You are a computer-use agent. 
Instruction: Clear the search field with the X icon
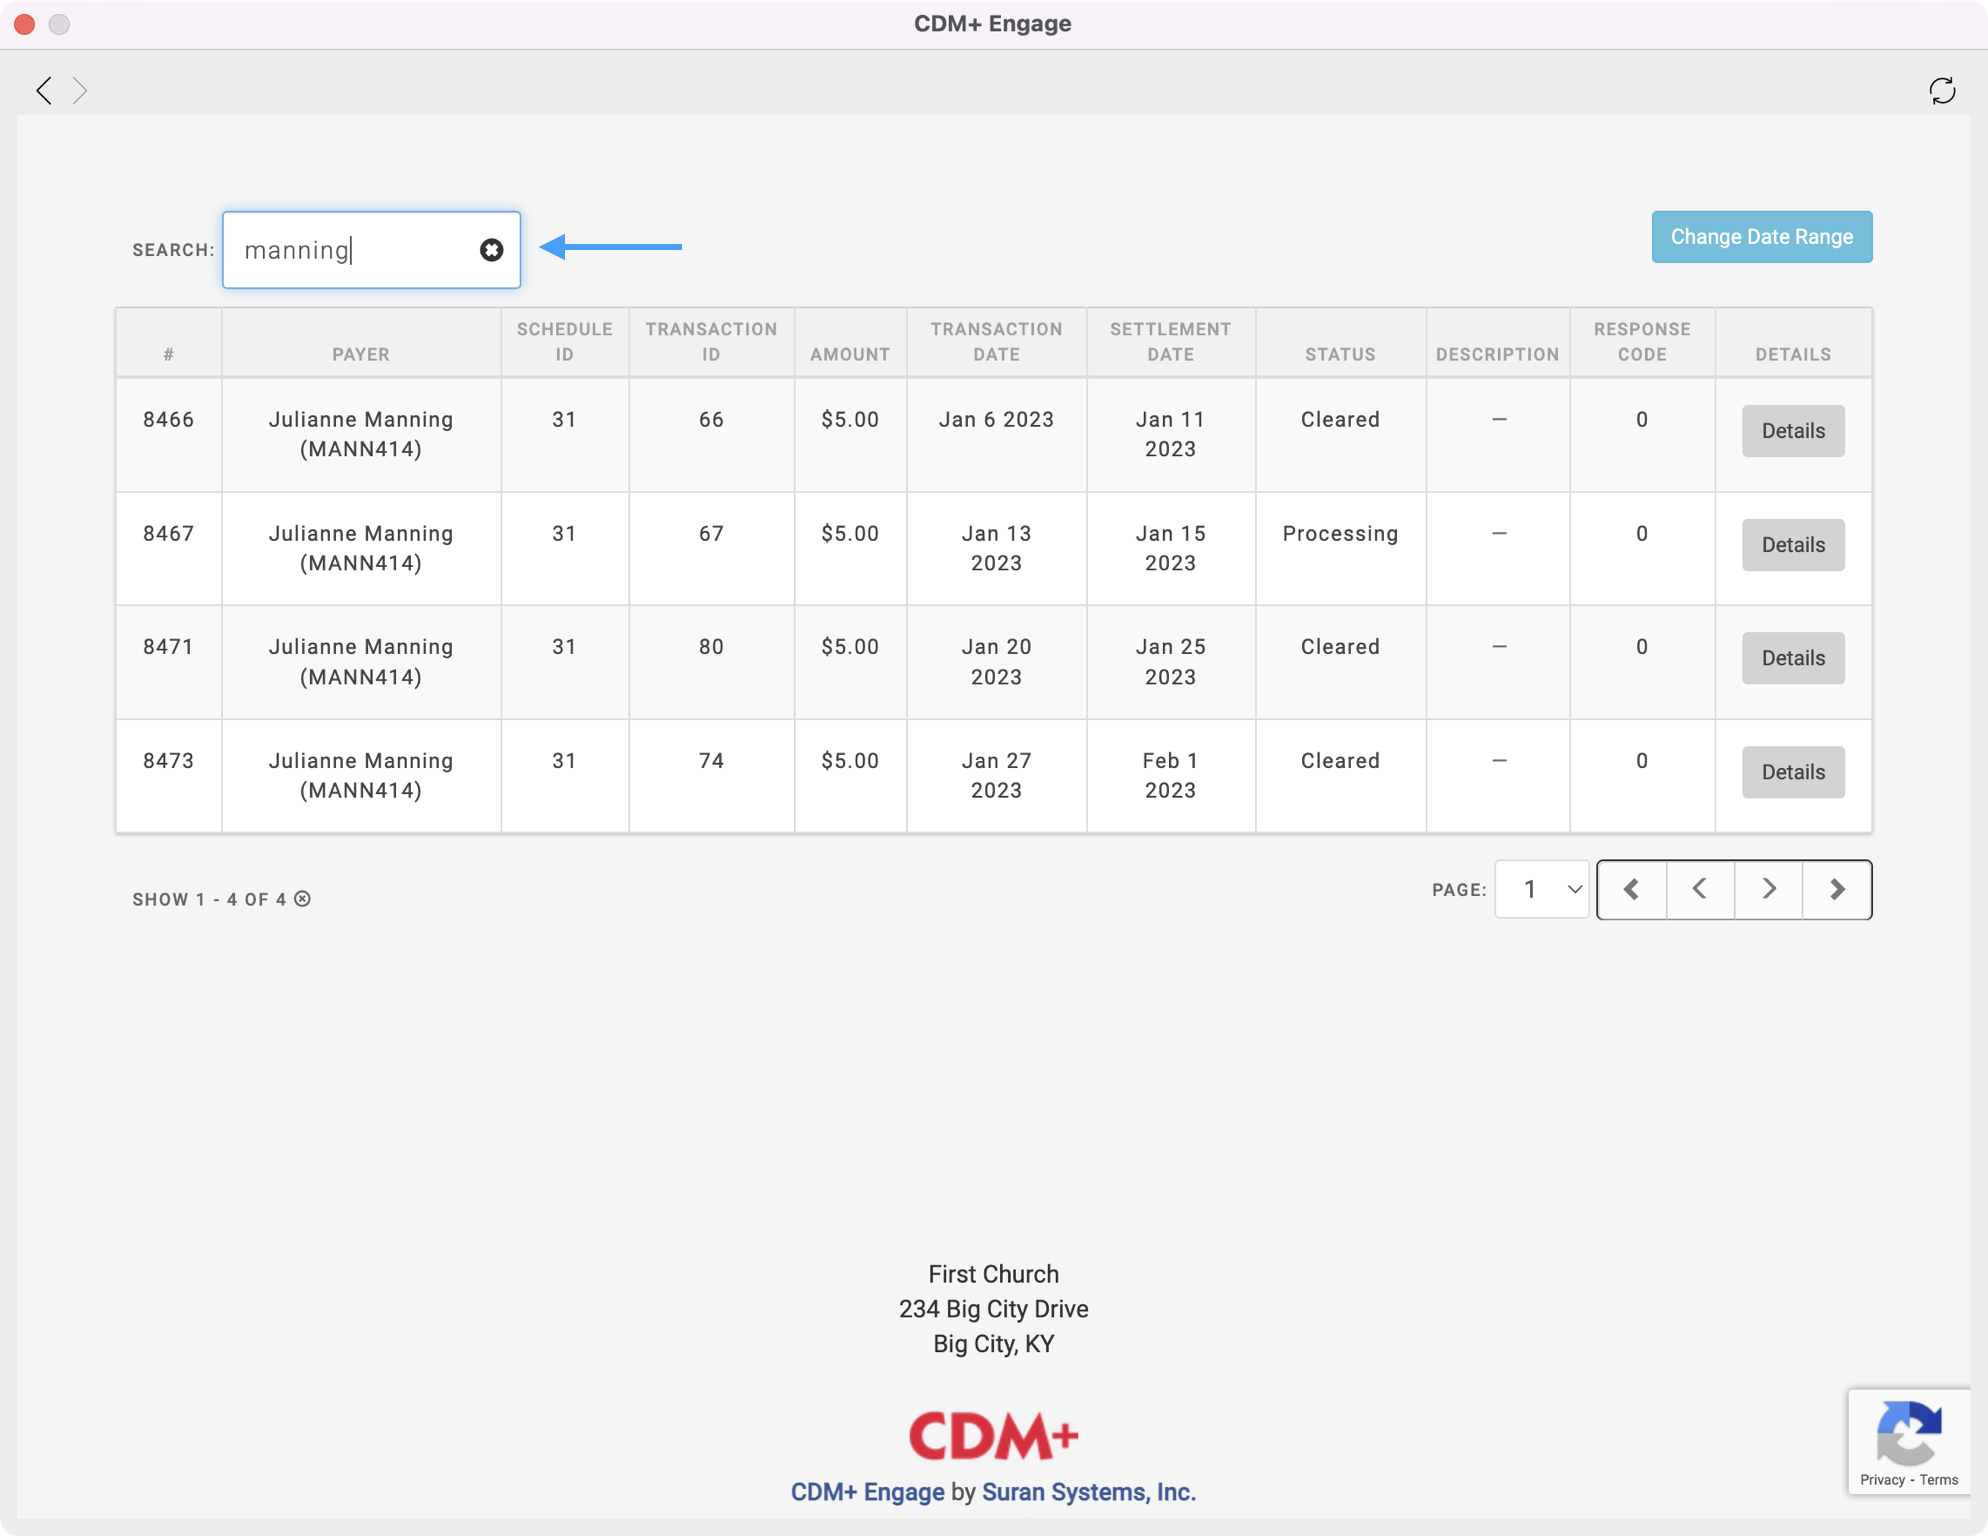[x=491, y=250]
